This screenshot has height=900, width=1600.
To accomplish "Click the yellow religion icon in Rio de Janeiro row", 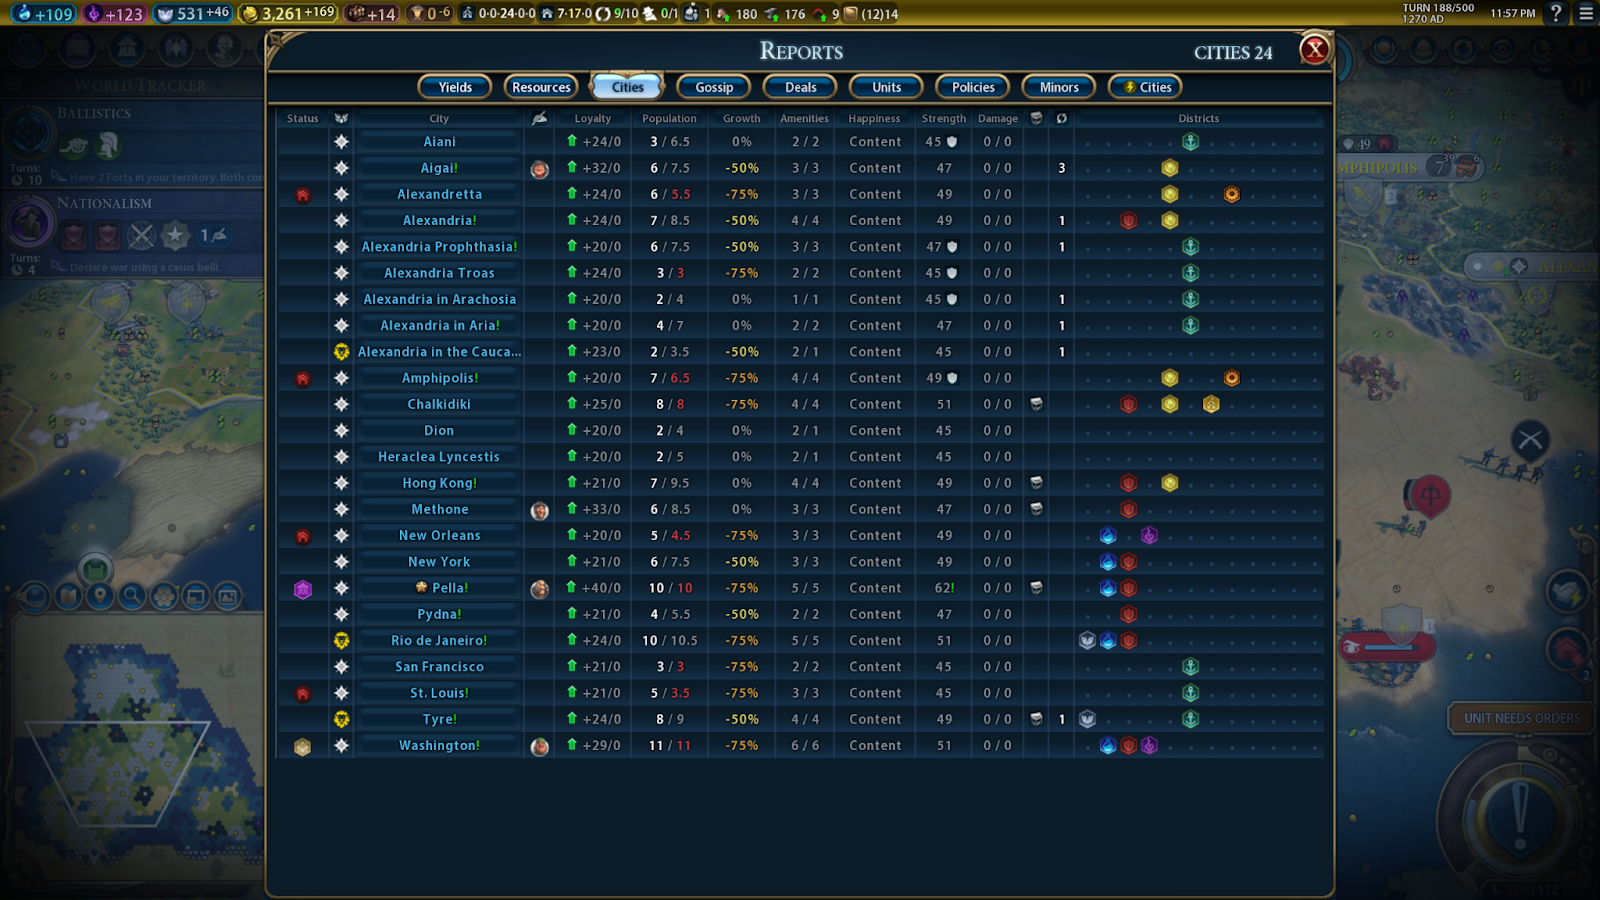I will [x=341, y=641].
